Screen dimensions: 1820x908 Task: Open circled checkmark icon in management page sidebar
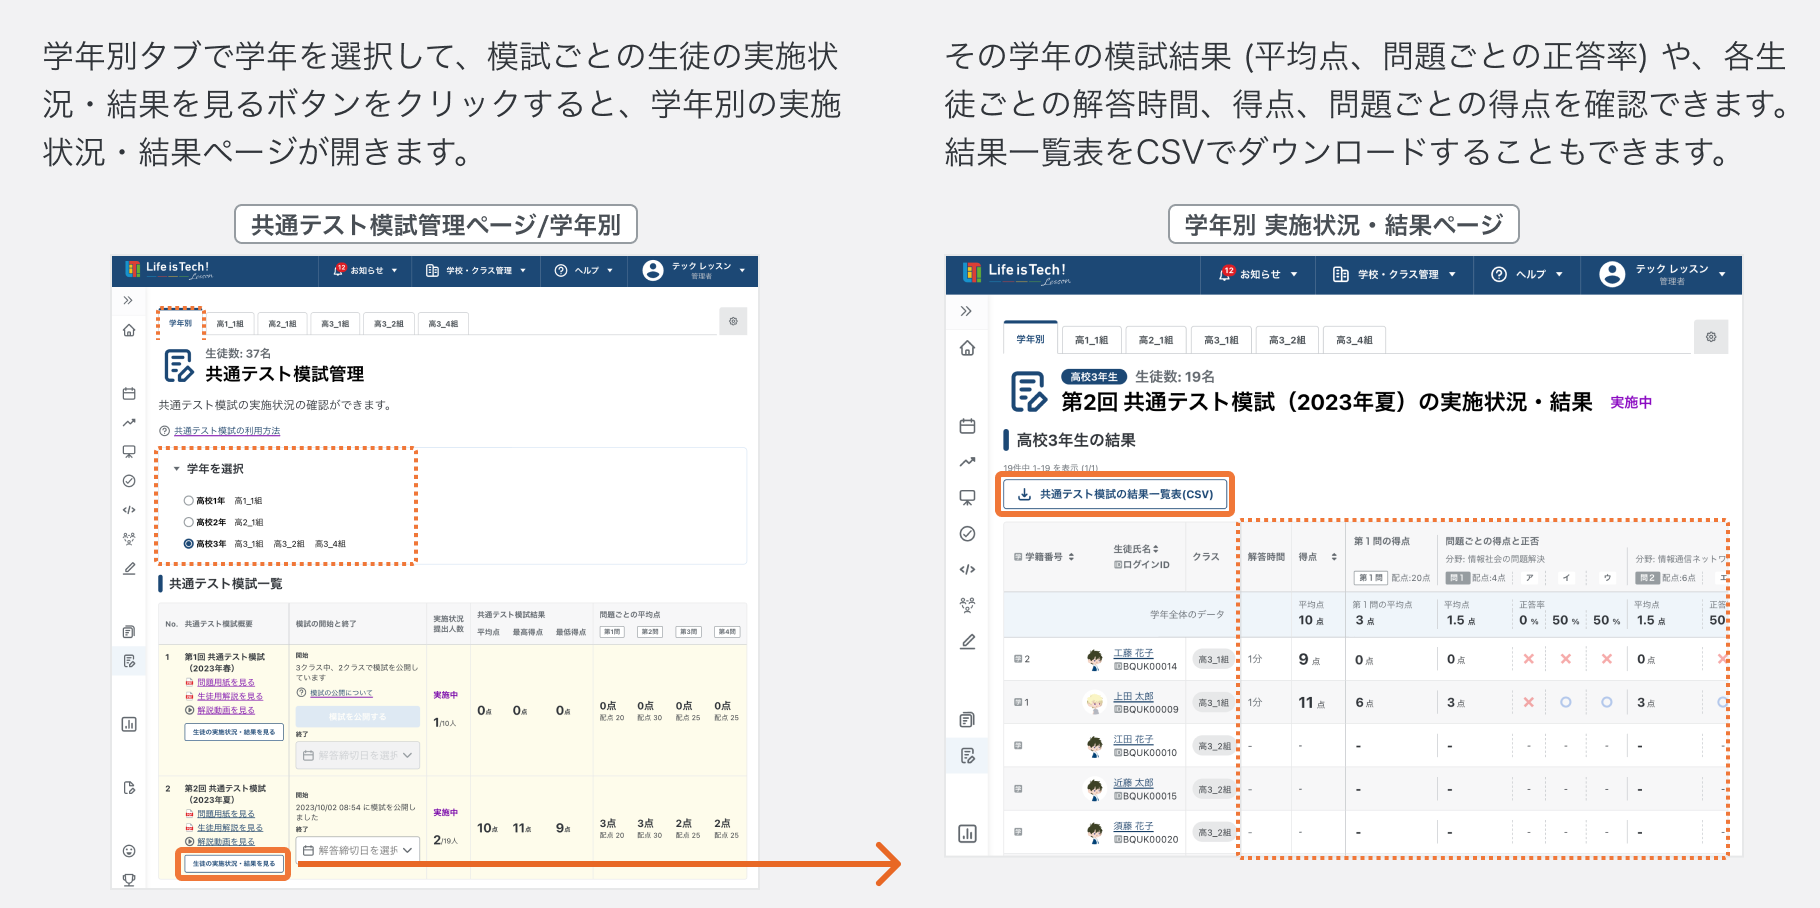pyautogui.click(x=129, y=481)
